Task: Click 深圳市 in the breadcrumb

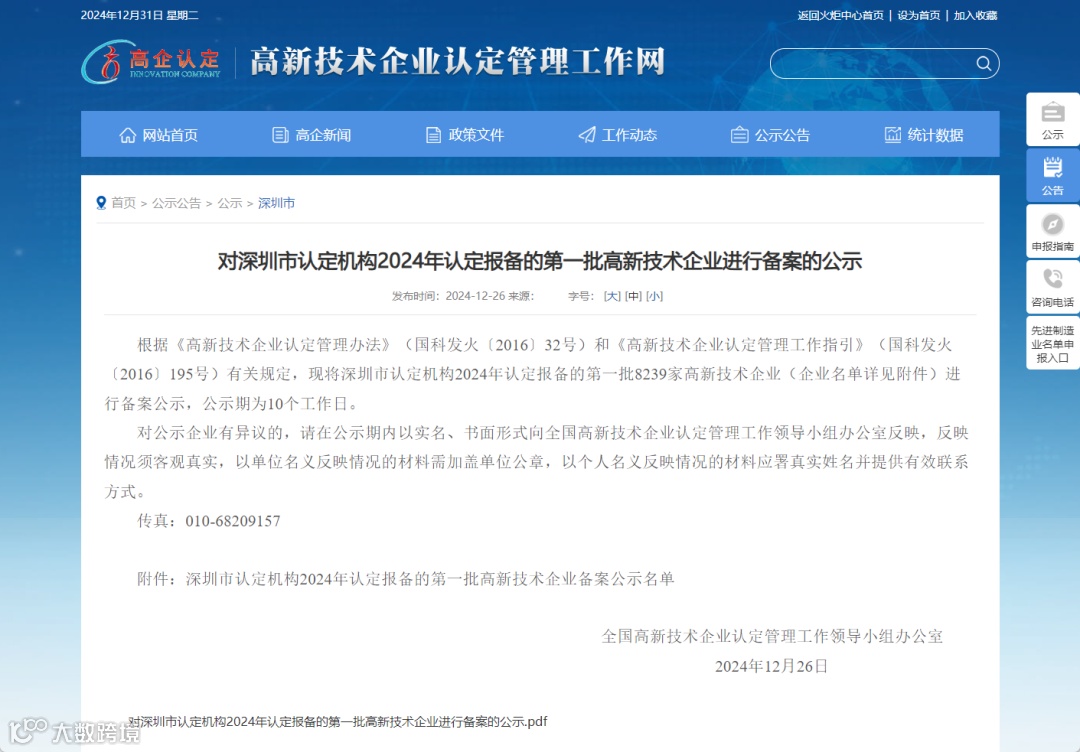Action: (276, 203)
